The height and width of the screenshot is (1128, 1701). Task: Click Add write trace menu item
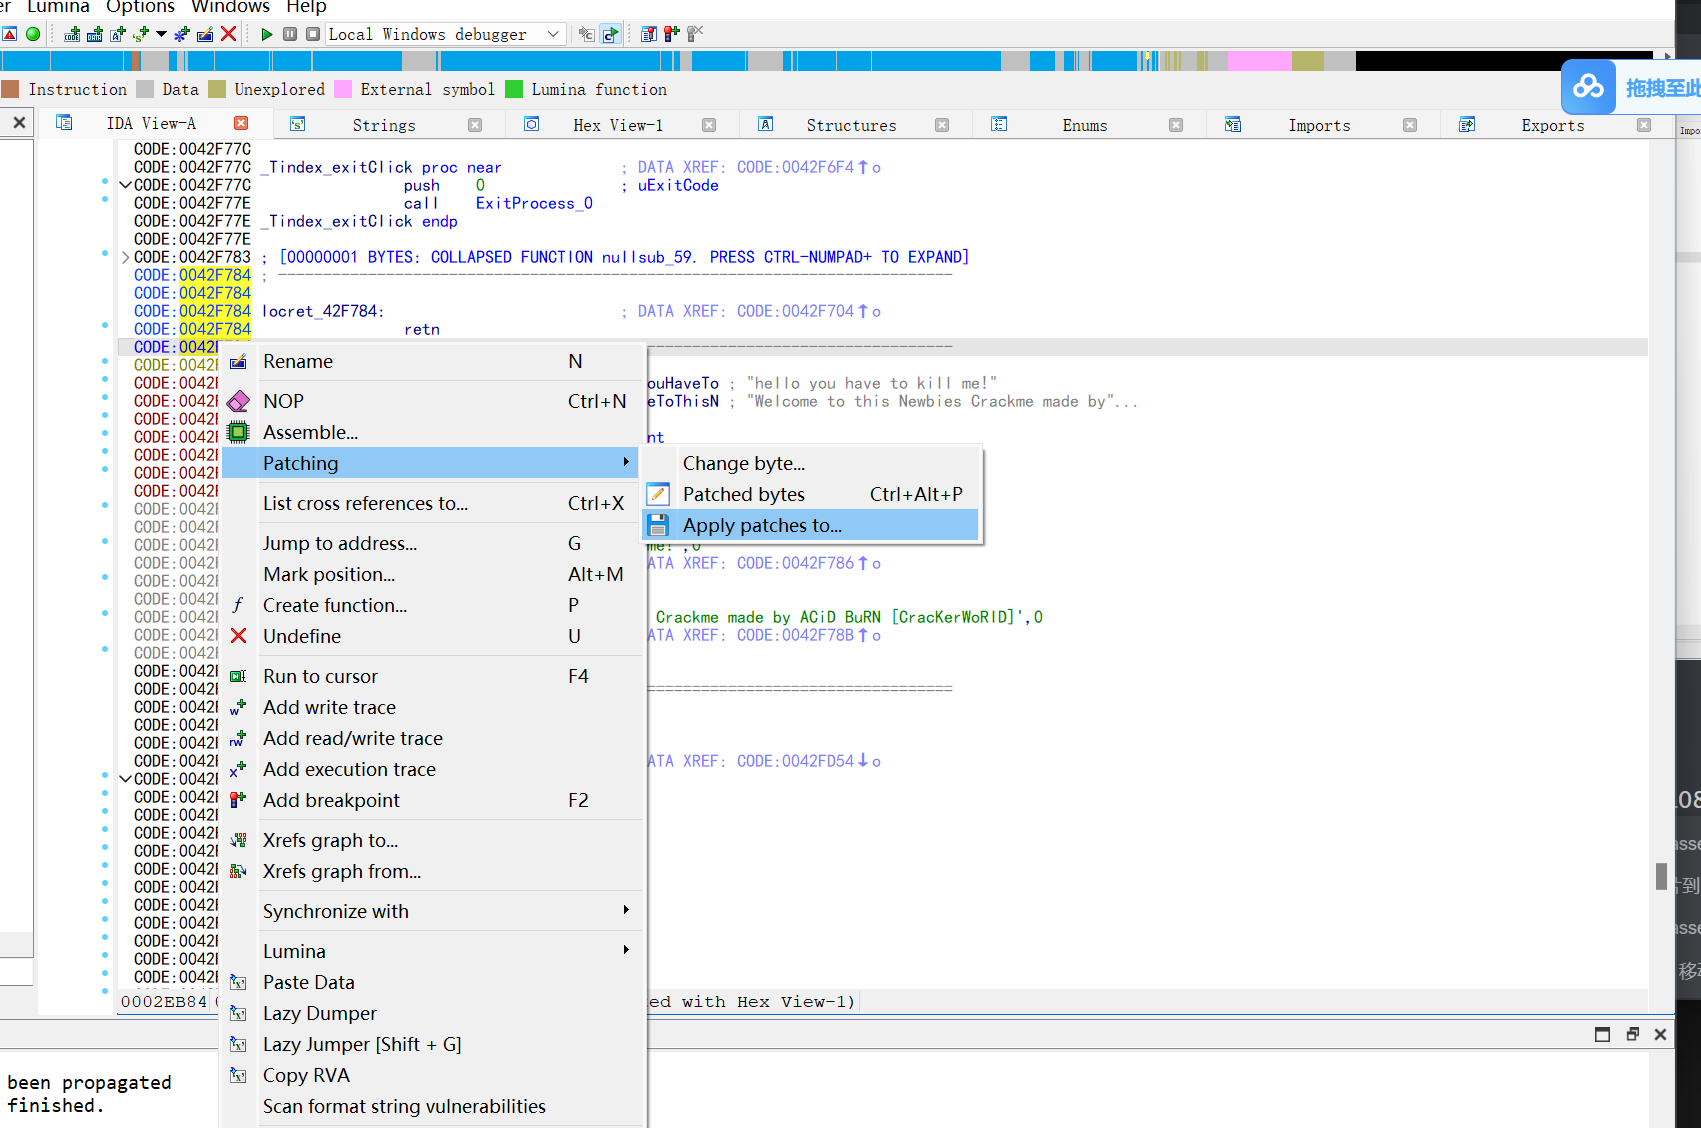(432, 707)
